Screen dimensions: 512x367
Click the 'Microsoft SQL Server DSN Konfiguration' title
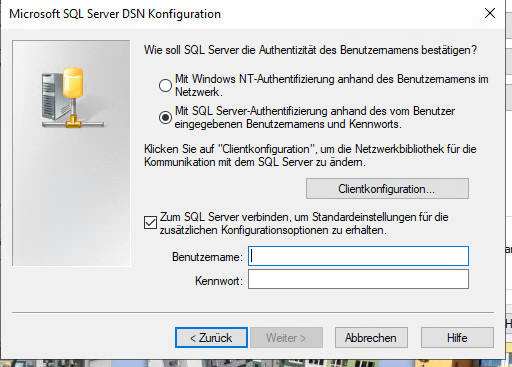click(115, 14)
